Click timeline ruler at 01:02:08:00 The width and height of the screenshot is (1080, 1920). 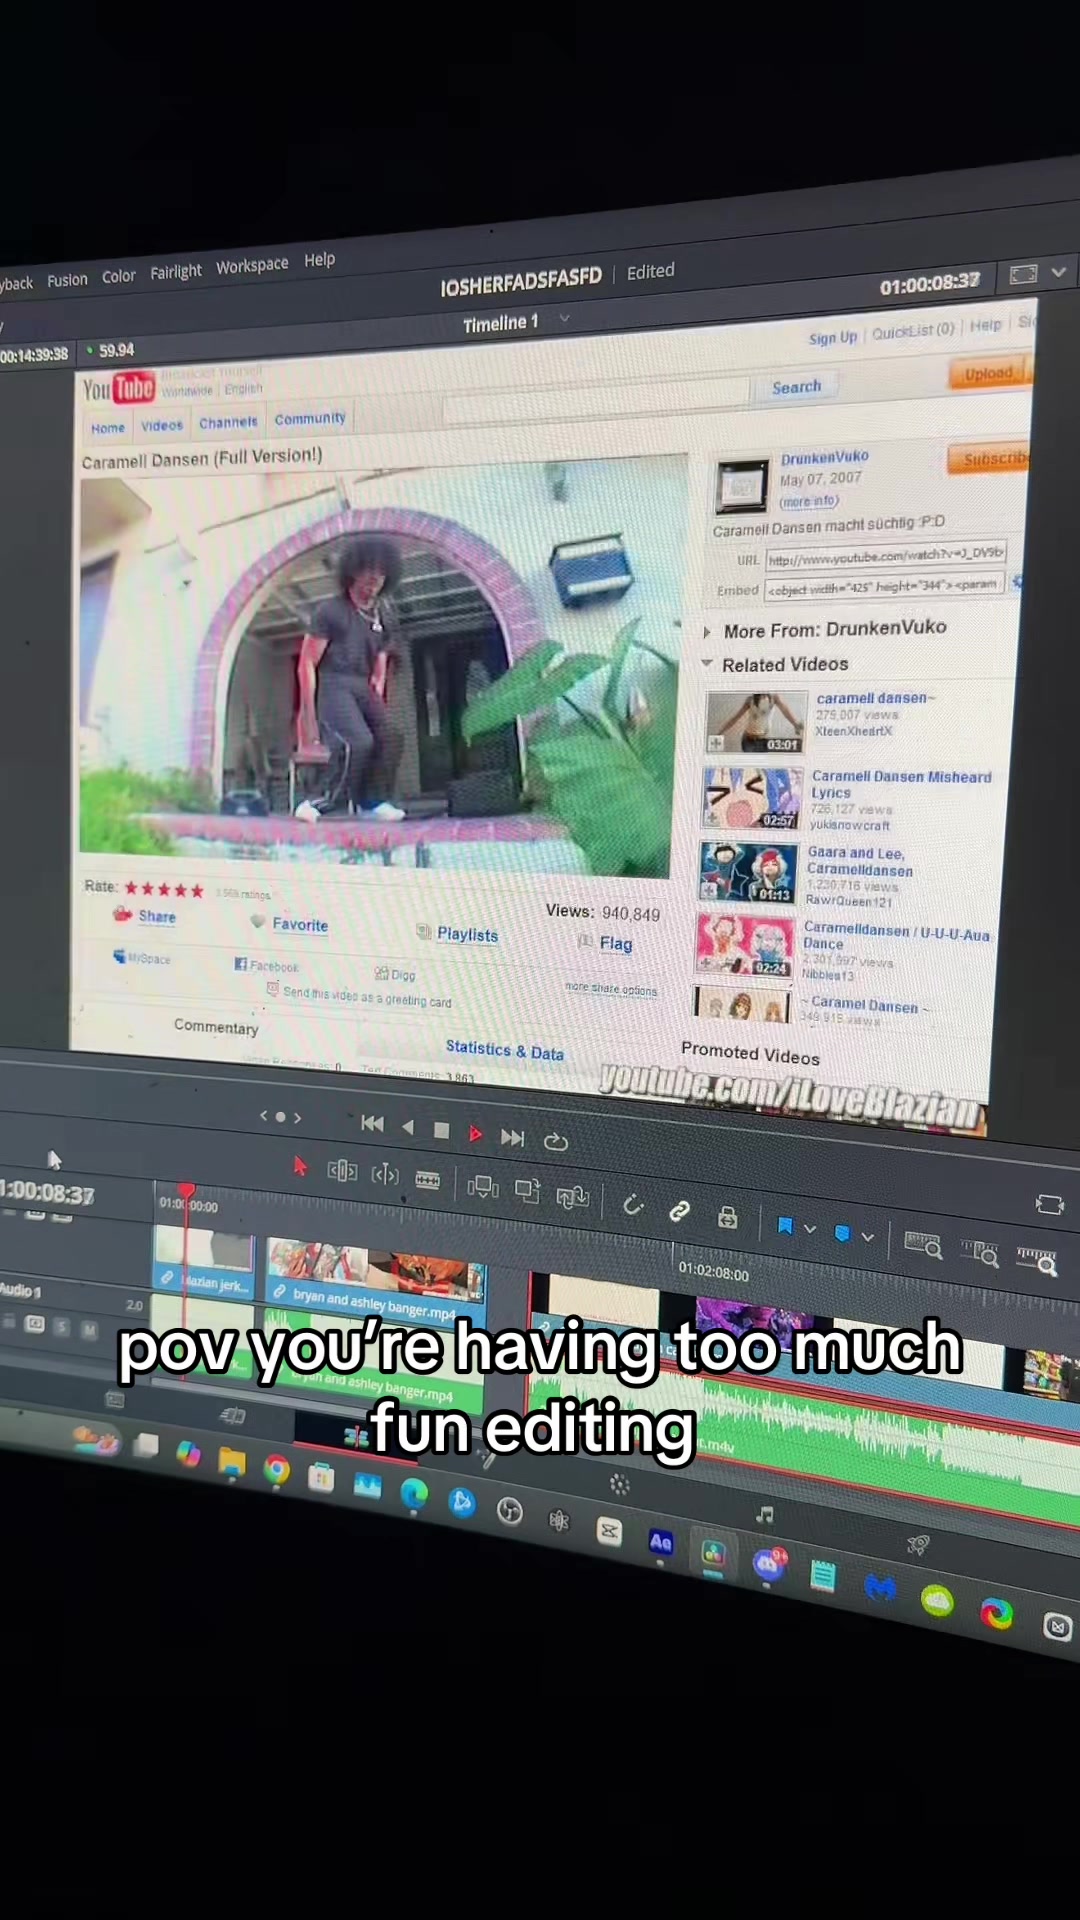tap(713, 1273)
